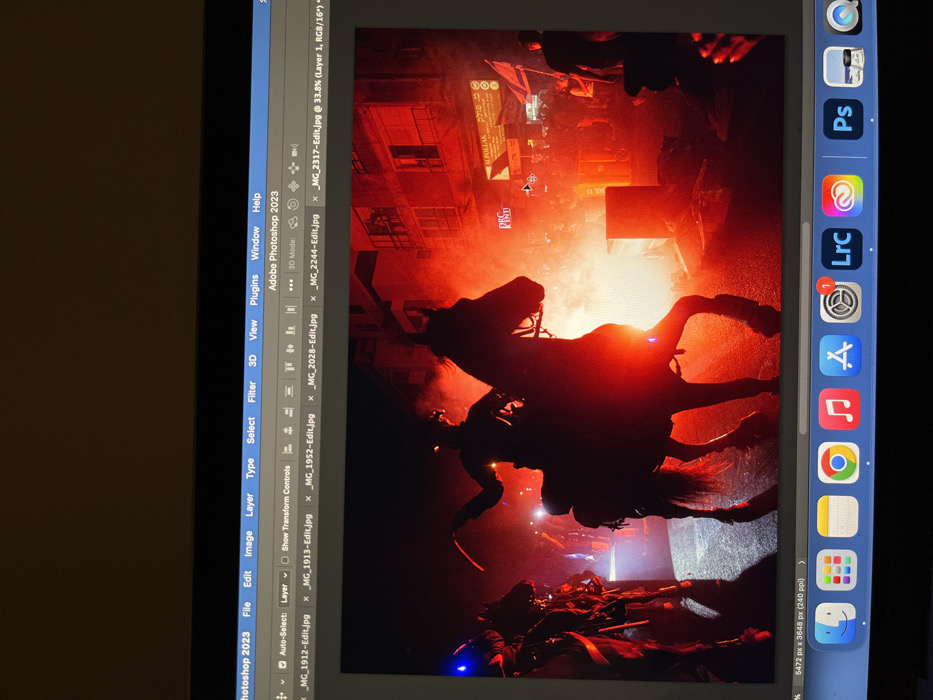Open the Auto-Select Layer dropdown

284,587
